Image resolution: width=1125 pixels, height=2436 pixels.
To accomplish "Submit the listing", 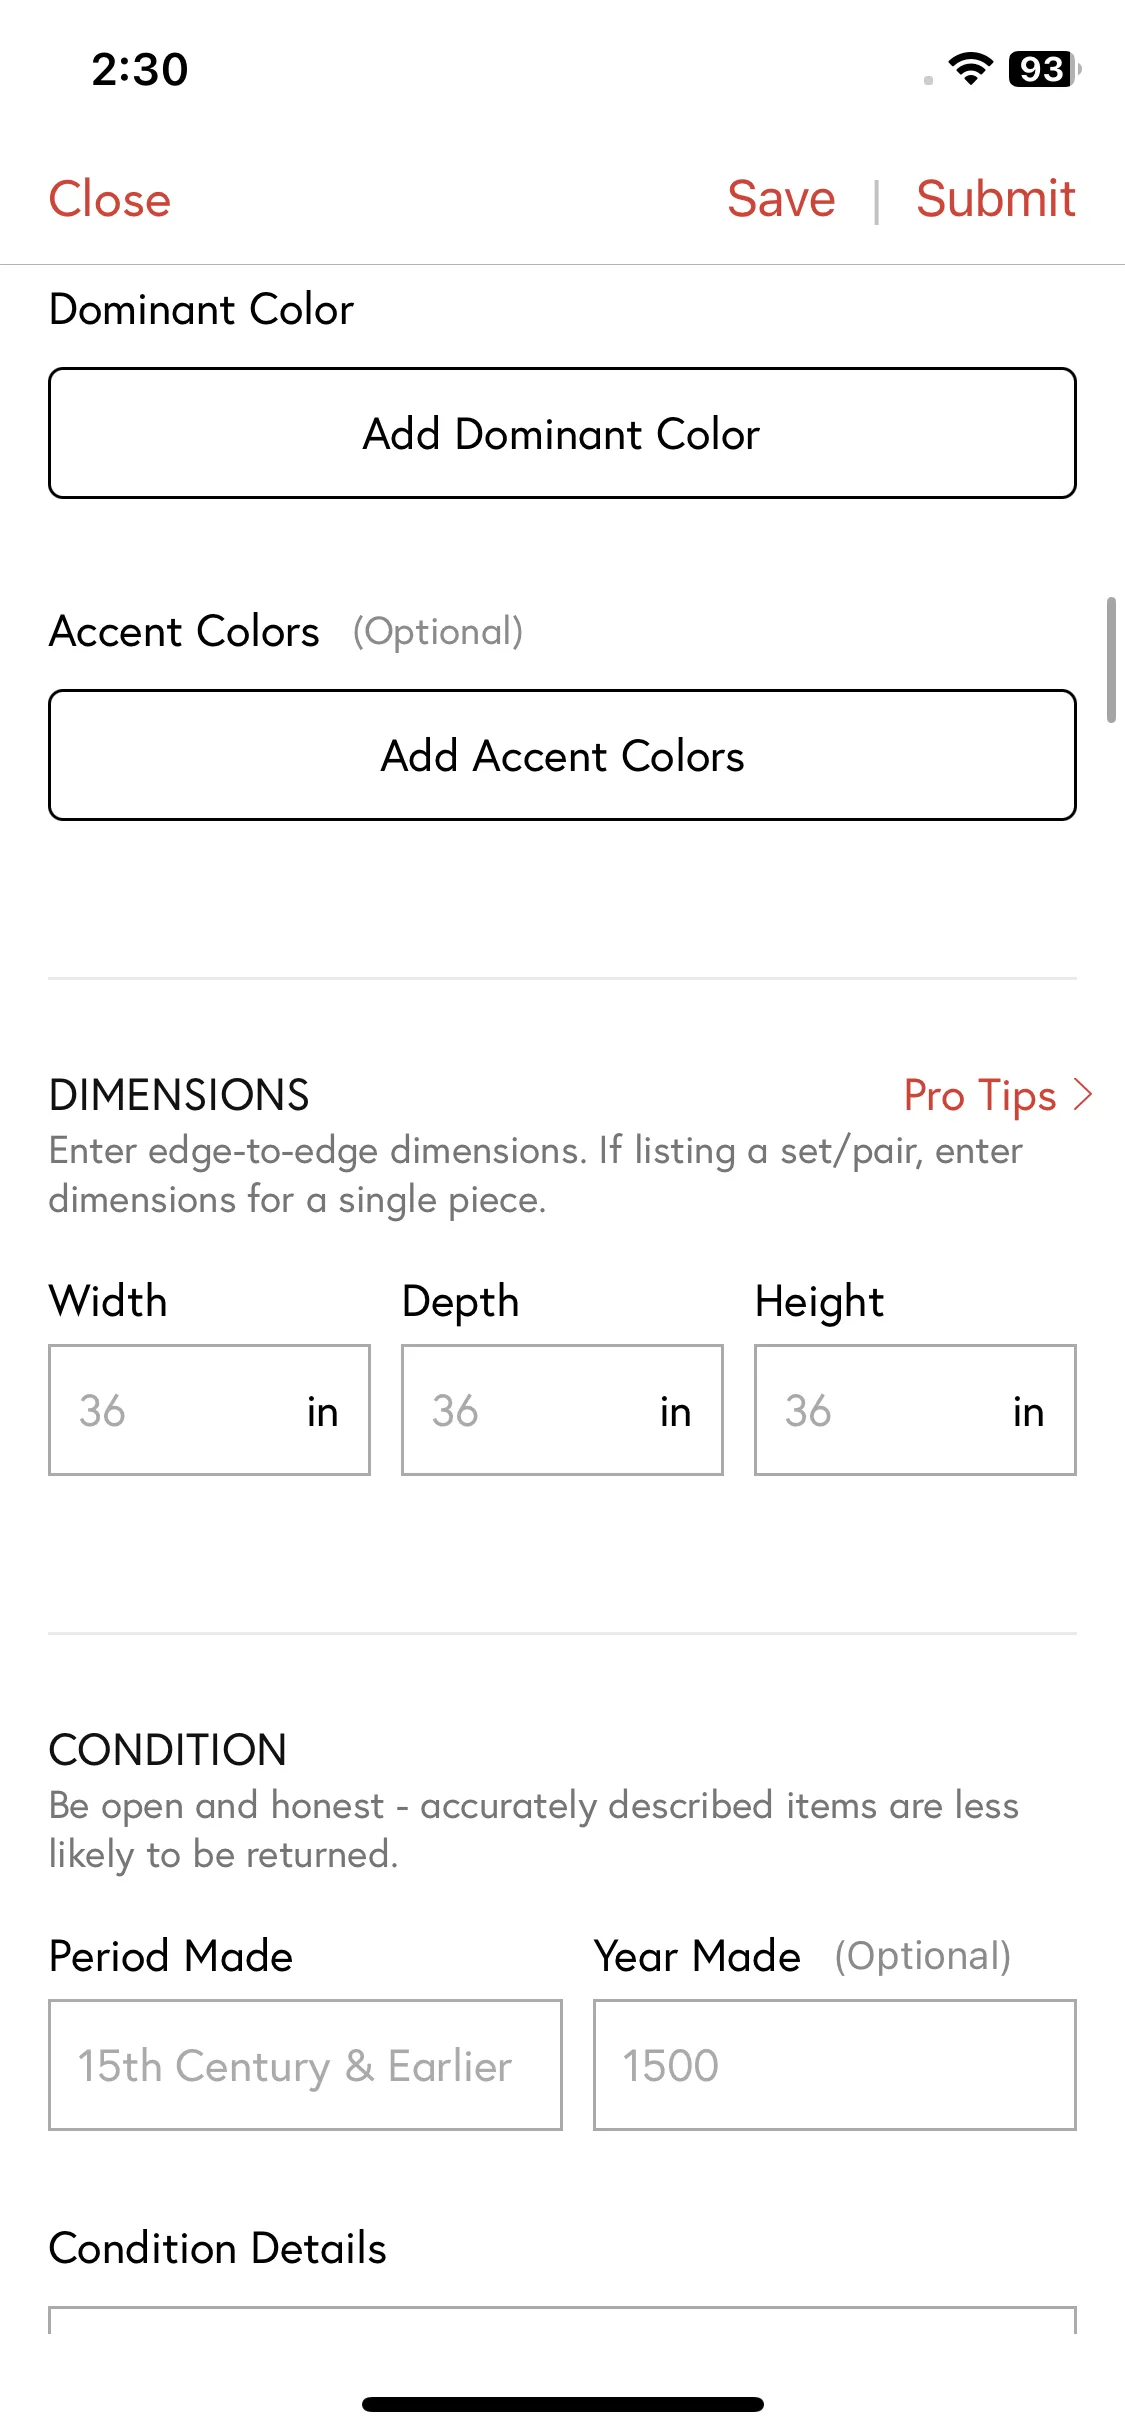I will tap(996, 198).
